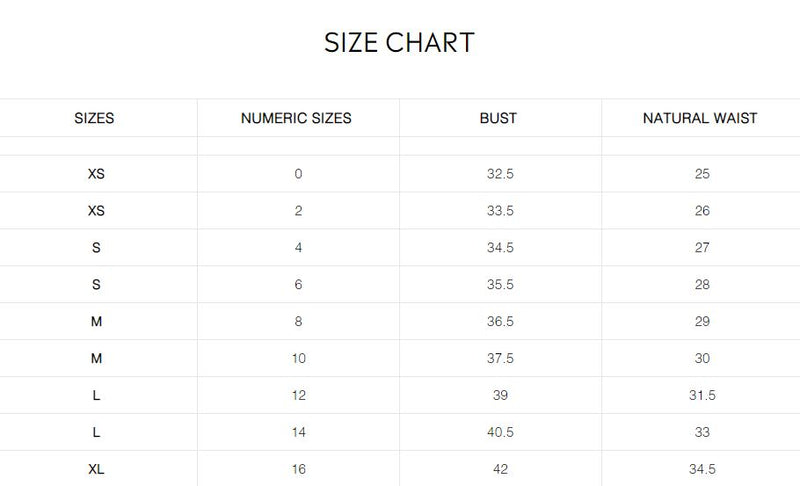Click the BUST column header
The width and height of the screenshot is (800, 486).
[498, 118]
